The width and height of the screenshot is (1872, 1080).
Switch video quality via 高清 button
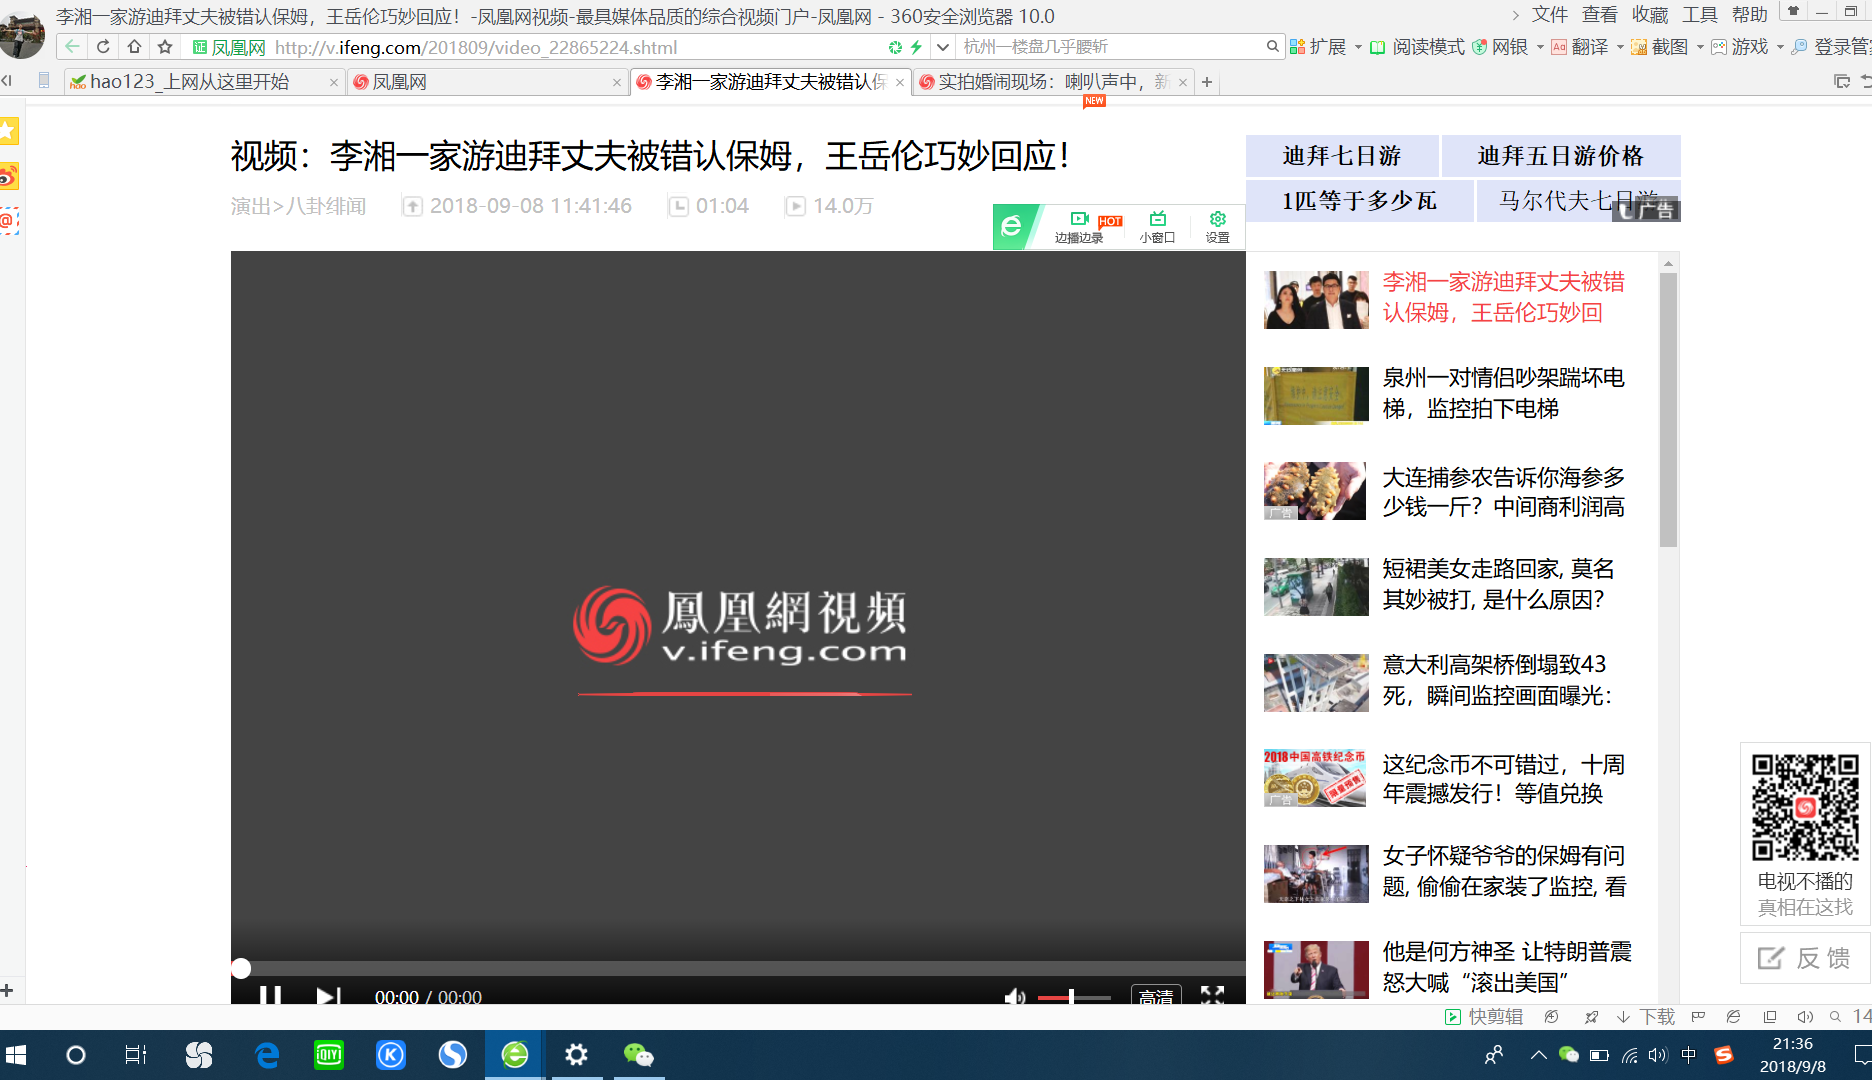coord(1155,997)
